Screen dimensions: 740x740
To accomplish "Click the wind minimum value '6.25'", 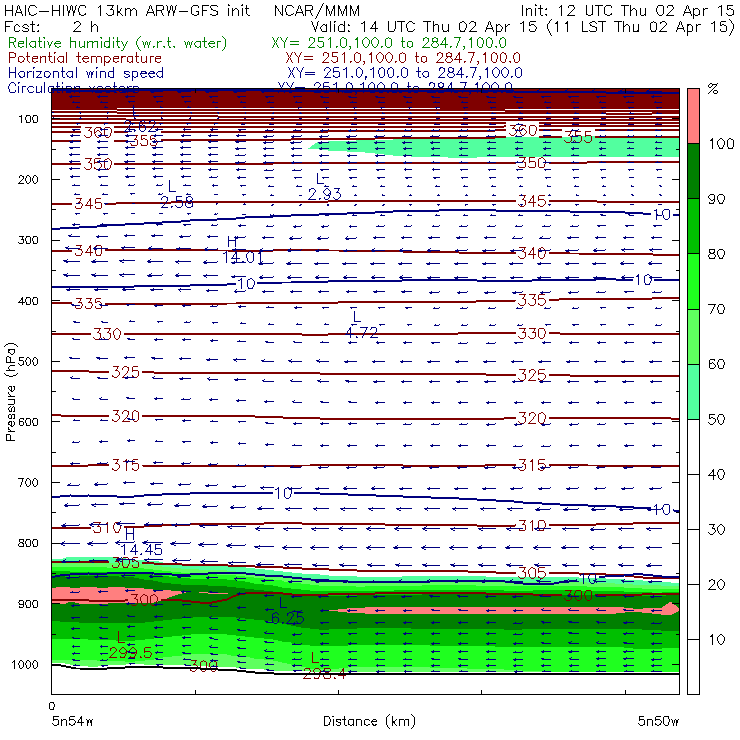I will (x=287, y=618).
